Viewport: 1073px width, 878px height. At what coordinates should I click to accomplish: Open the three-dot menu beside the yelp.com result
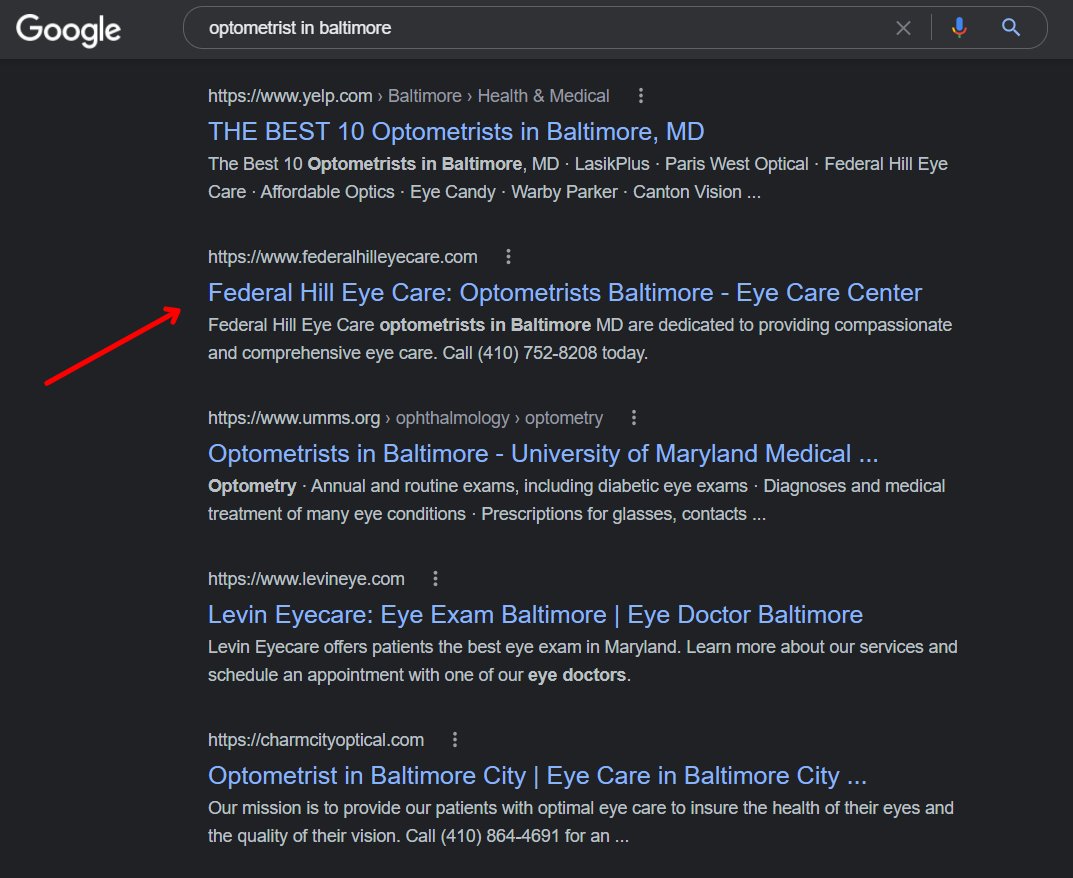pos(641,96)
